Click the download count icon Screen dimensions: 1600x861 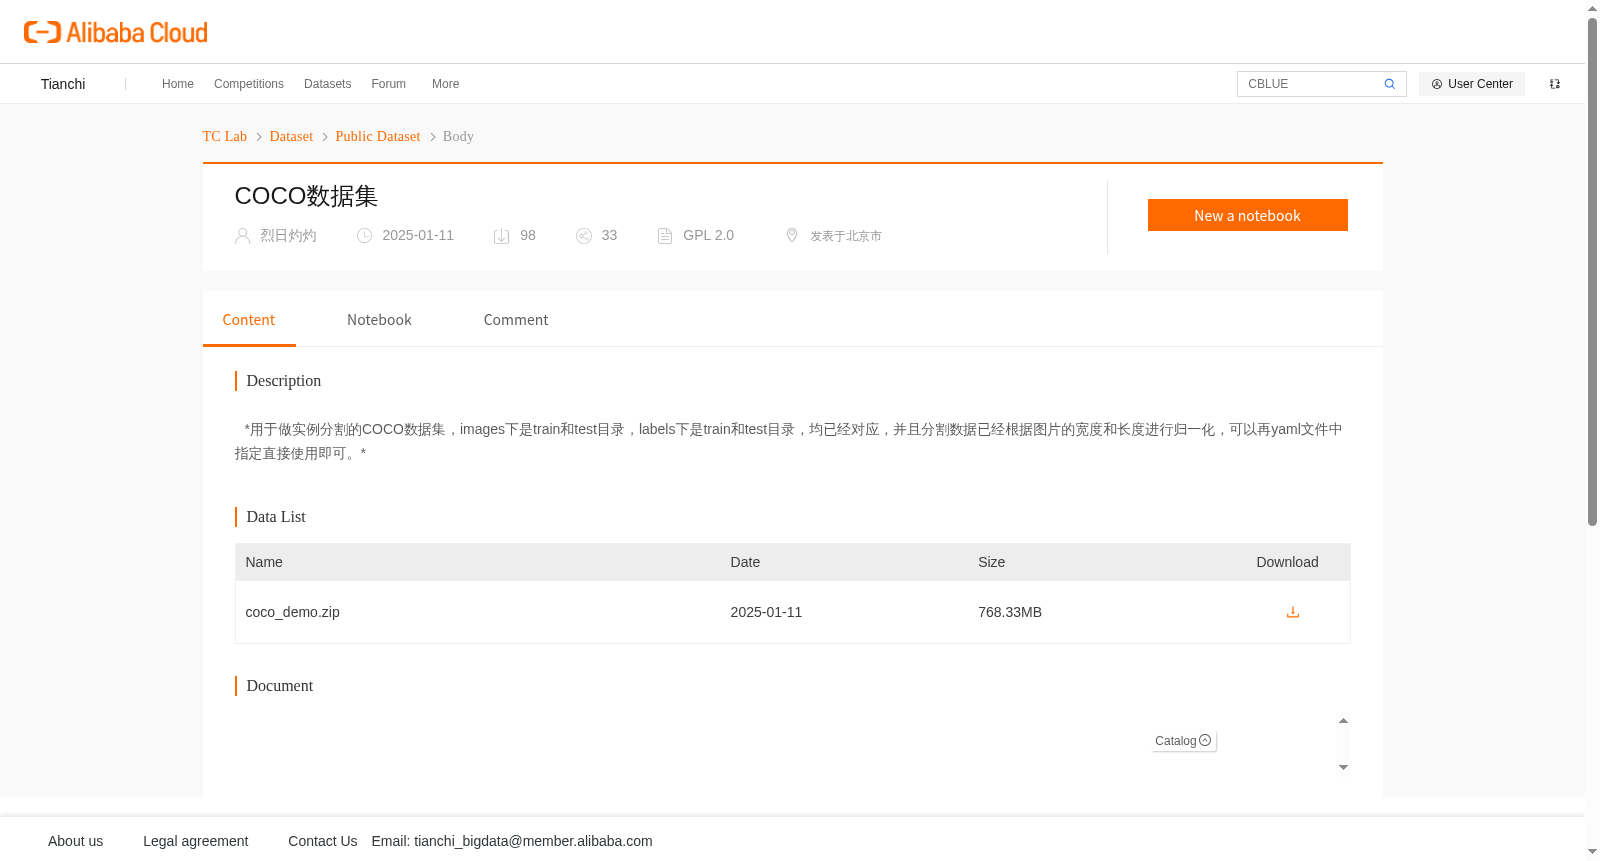(502, 236)
